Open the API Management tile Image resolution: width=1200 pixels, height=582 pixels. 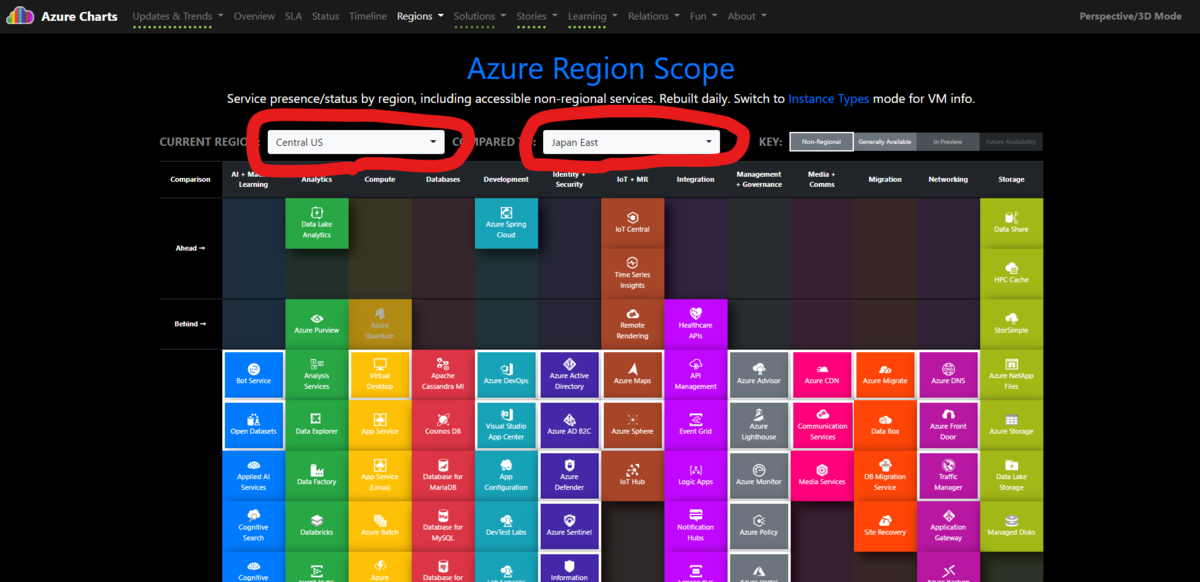tap(695, 375)
